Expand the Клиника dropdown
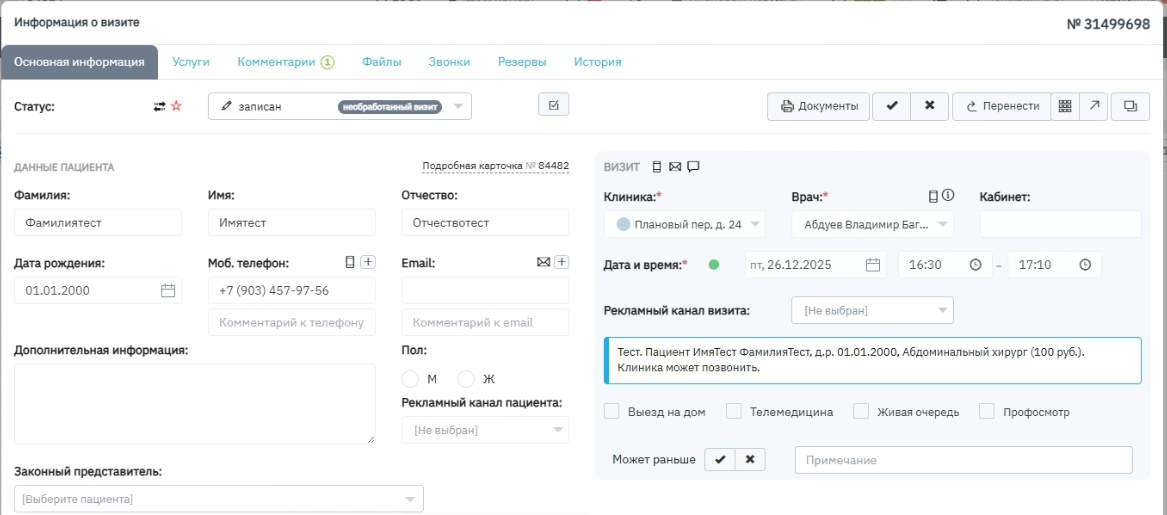This screenshot has width=1167, height=515. [x=685, y=225]
